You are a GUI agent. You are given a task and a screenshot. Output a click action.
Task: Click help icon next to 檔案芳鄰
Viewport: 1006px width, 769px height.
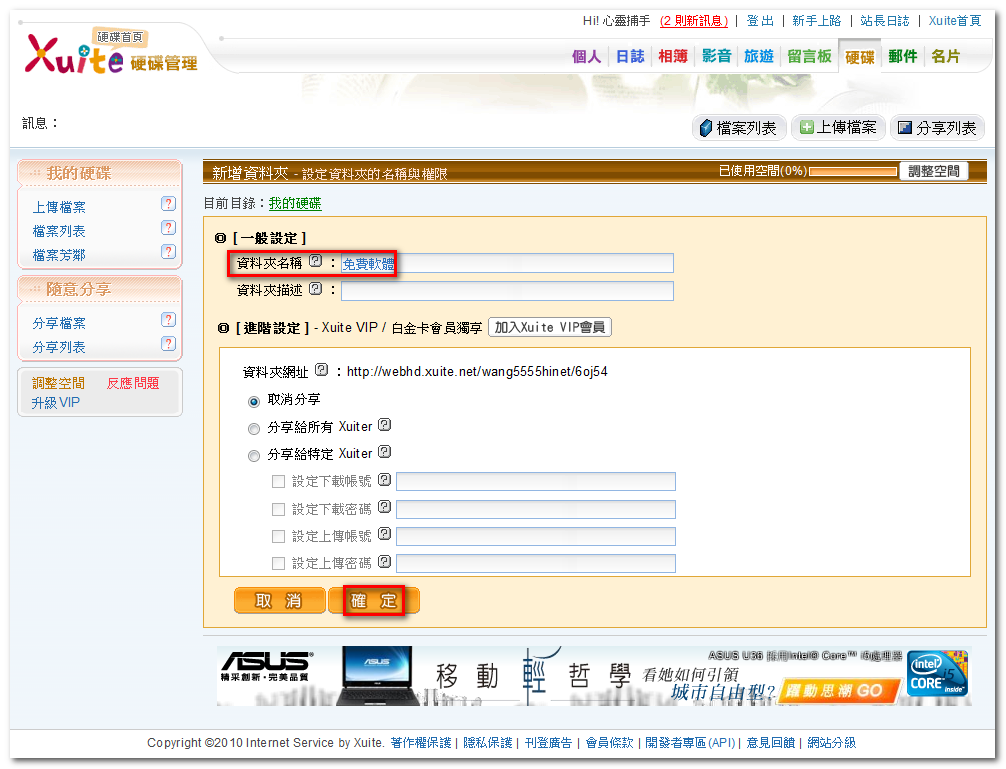point(168,252)
